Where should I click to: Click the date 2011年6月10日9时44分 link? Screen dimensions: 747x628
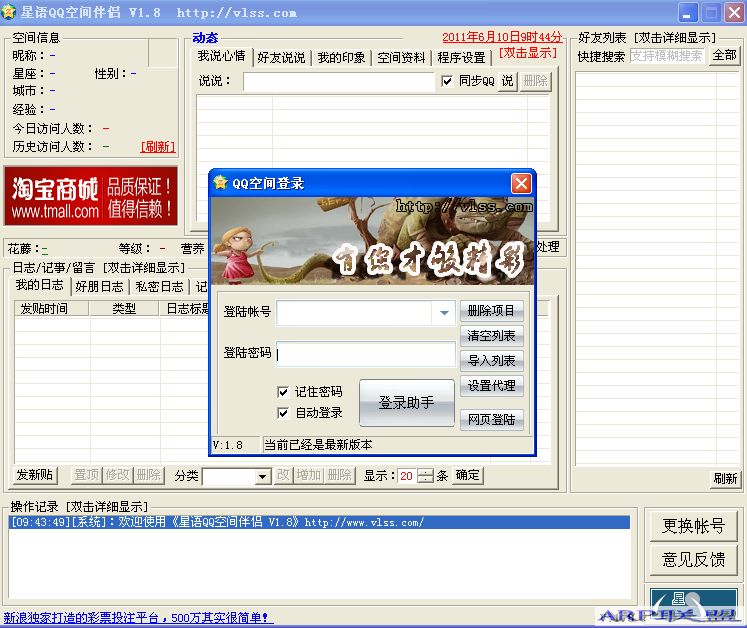click(x=502, y=37)
